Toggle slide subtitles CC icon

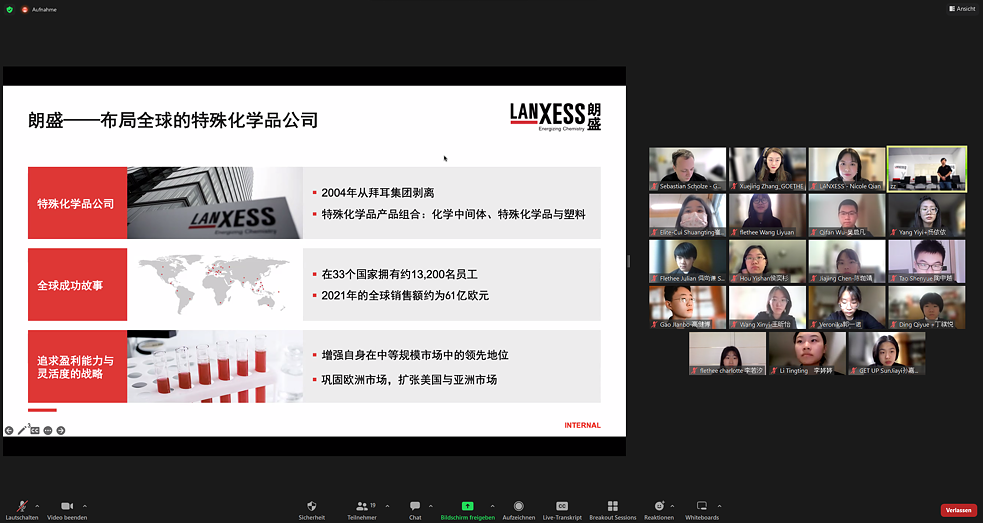35,430
